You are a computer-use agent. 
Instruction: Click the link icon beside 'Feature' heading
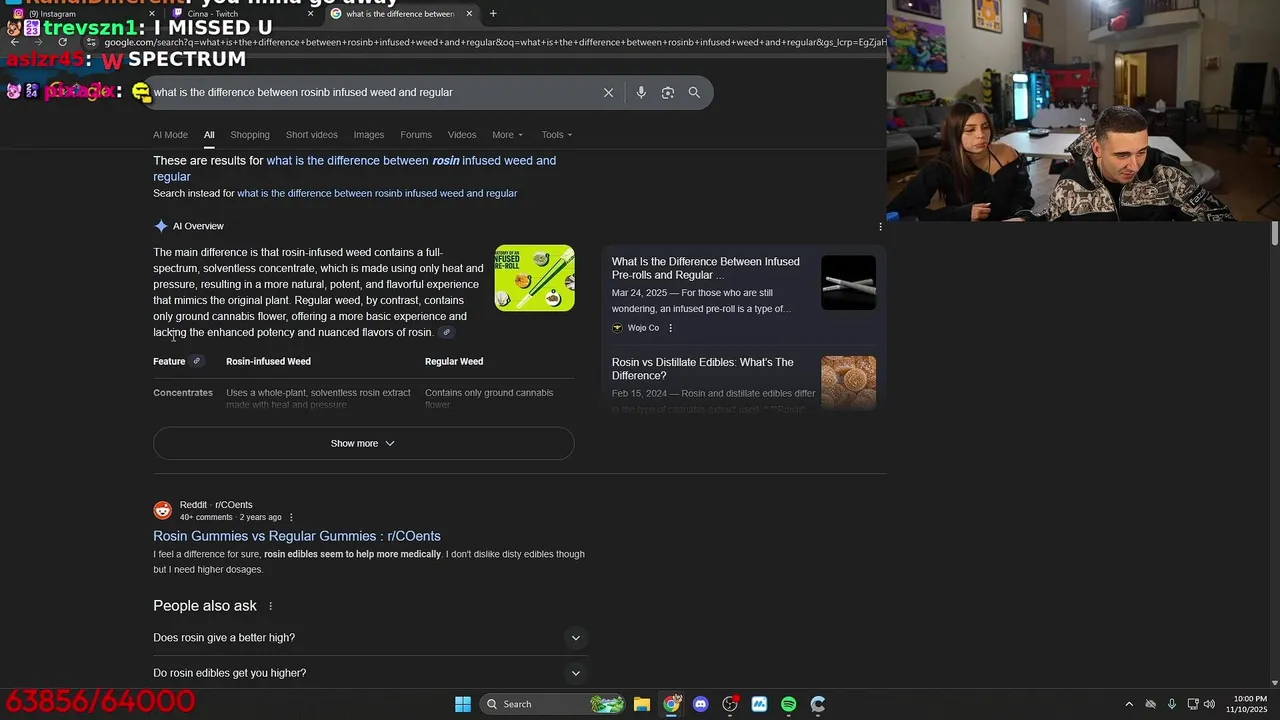pyautogui.click(x=197, y=361)
